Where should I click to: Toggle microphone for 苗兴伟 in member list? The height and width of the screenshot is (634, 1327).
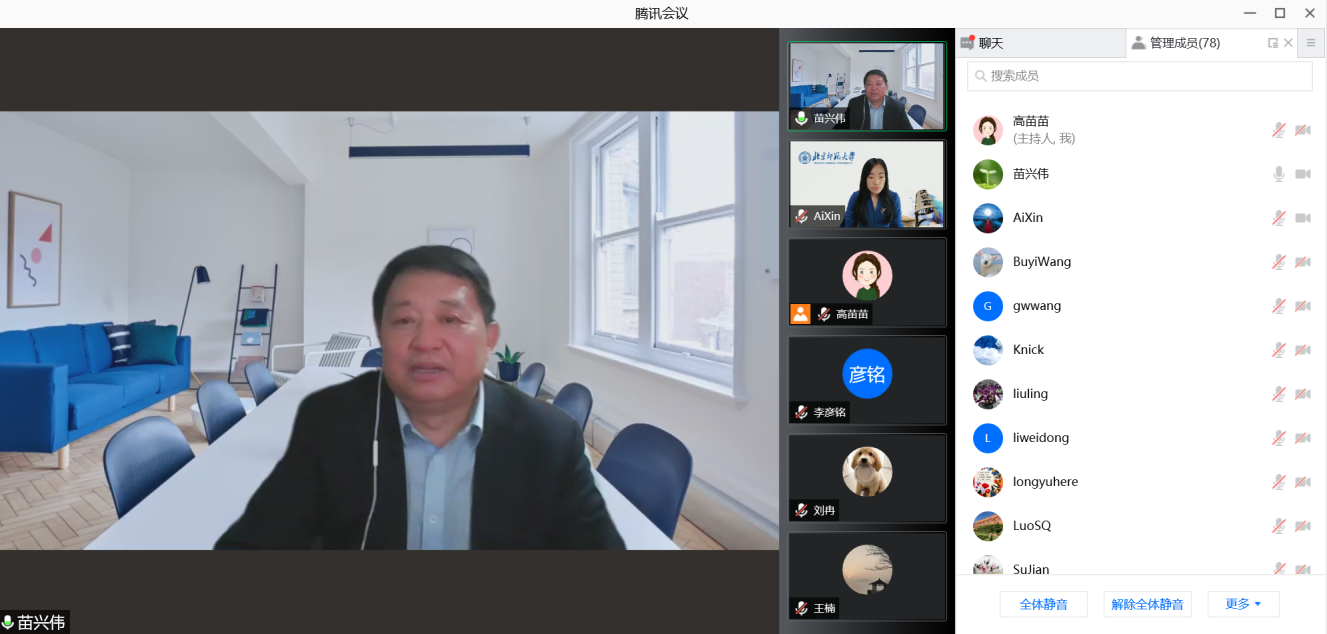pos(1278,174)
